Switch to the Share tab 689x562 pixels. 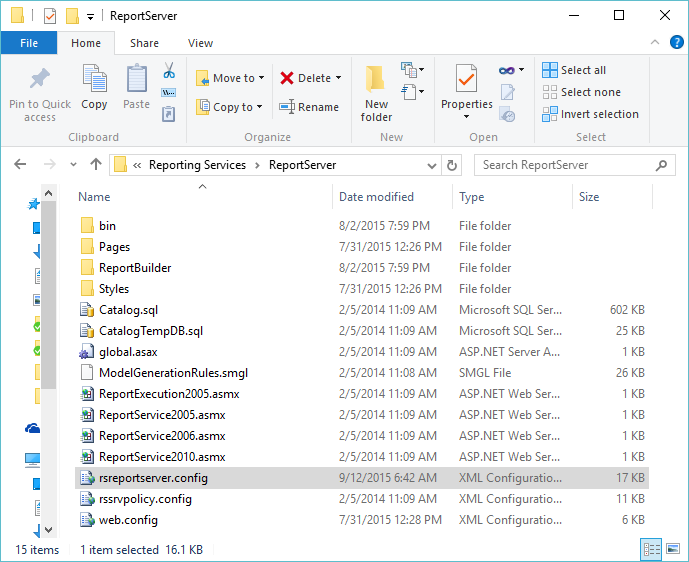144,43
